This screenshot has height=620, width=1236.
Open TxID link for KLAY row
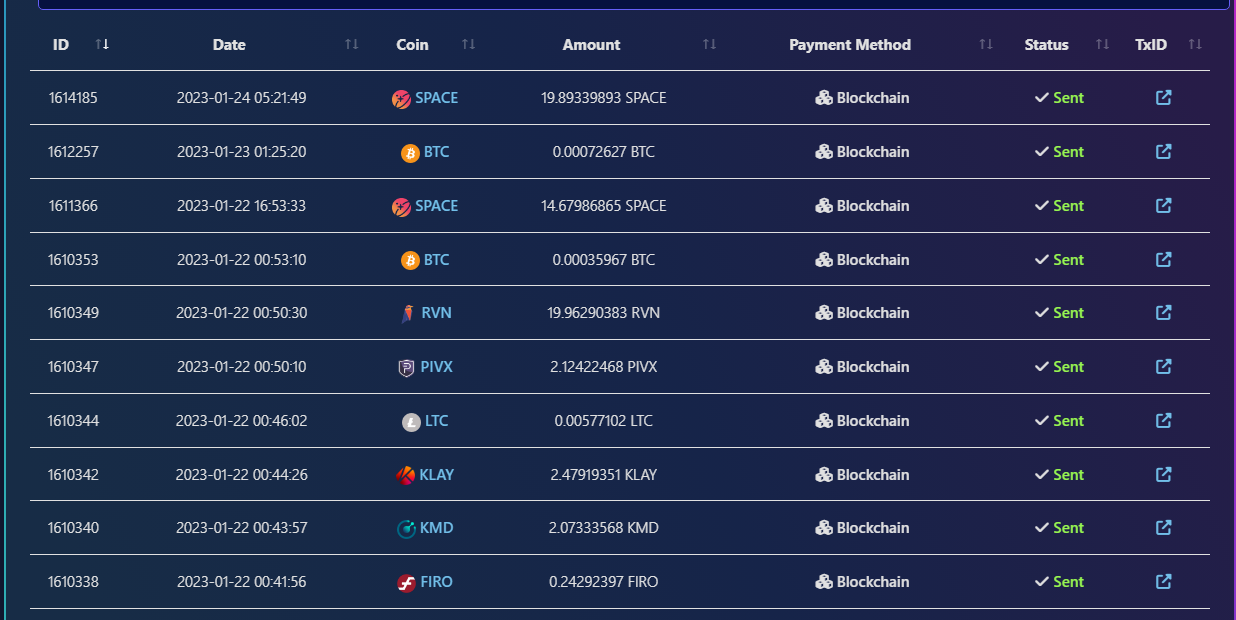(x=1163, y=475)
